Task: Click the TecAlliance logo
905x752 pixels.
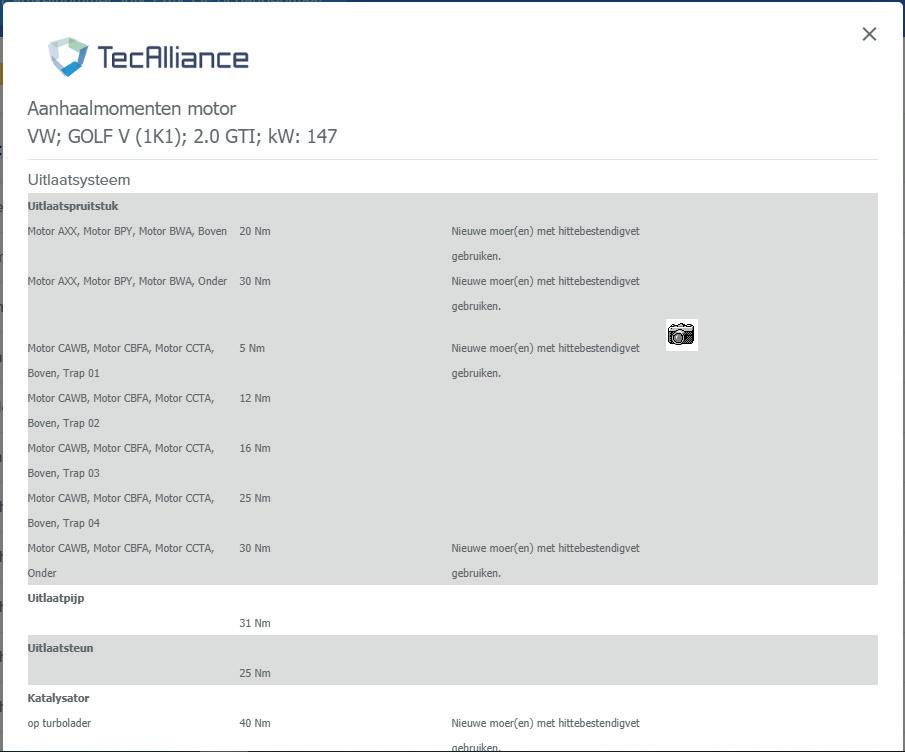Action: point(148,57)
